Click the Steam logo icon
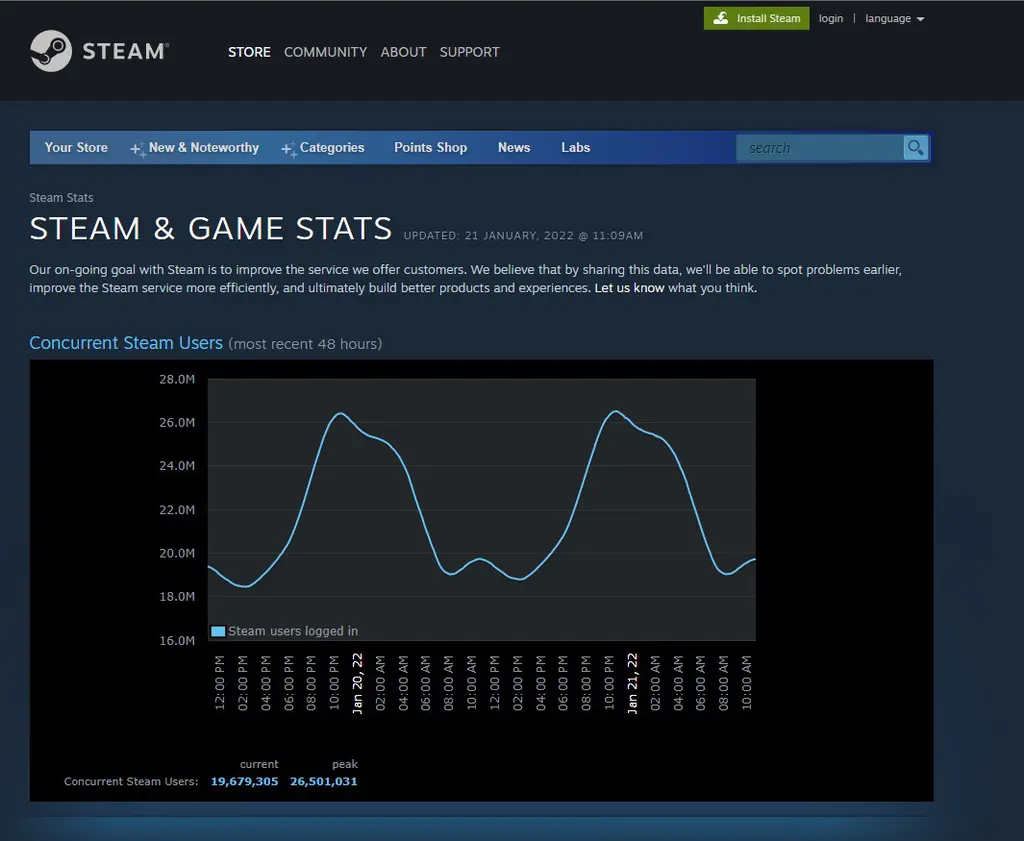1024x841 pixels. (x=51, y=51)
